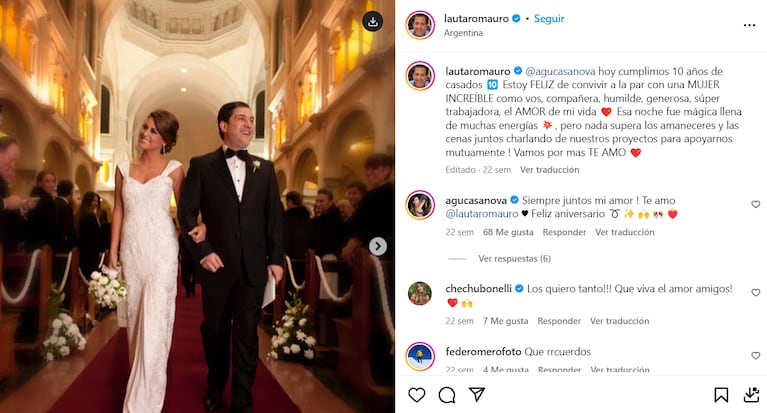Like federomerofoto's comment
The width and height of the screenshot is (767, 413).
[755, 355]
